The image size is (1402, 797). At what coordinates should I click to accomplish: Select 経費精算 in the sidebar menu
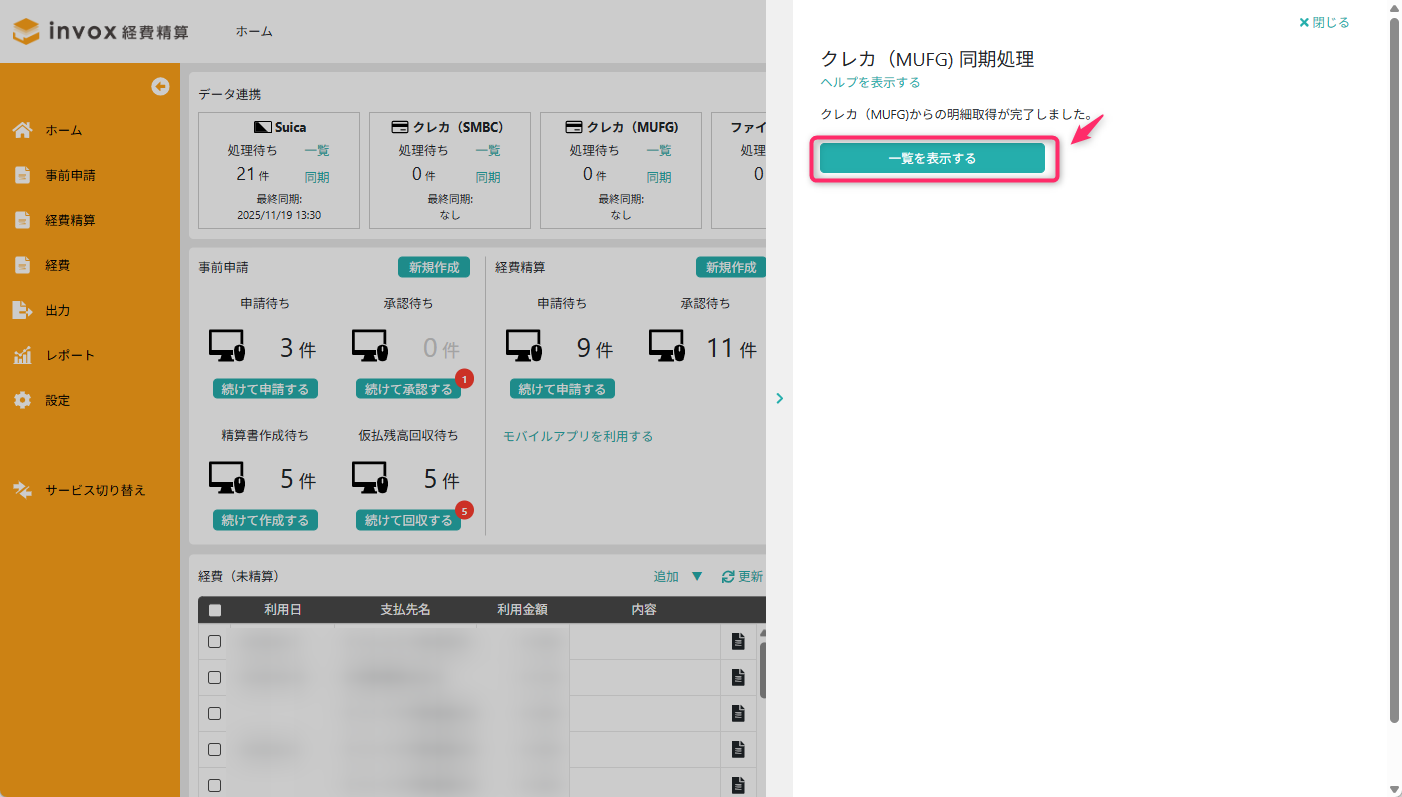(x=70, y=220)
